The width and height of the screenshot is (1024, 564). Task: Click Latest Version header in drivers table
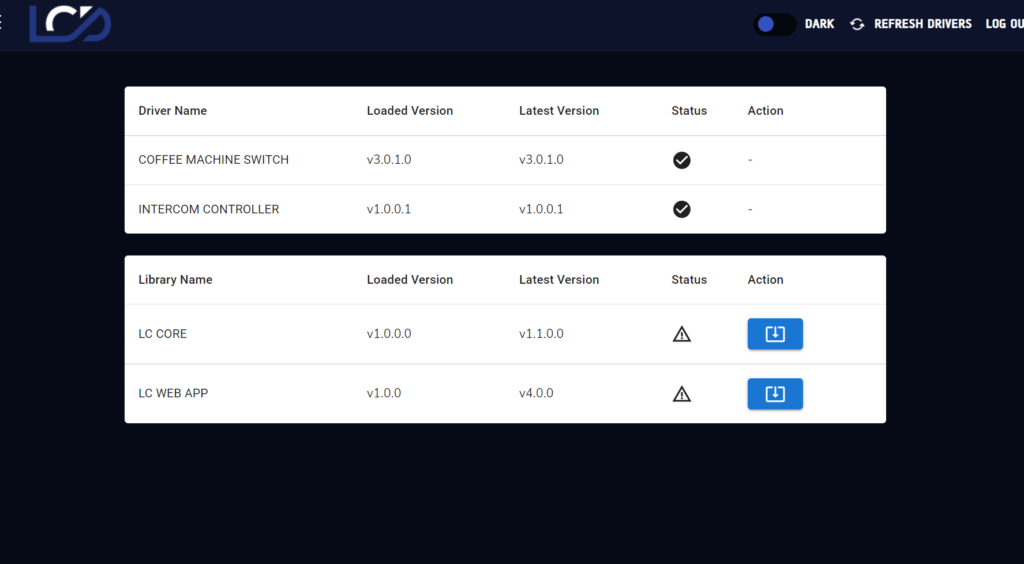click(559, 111)
